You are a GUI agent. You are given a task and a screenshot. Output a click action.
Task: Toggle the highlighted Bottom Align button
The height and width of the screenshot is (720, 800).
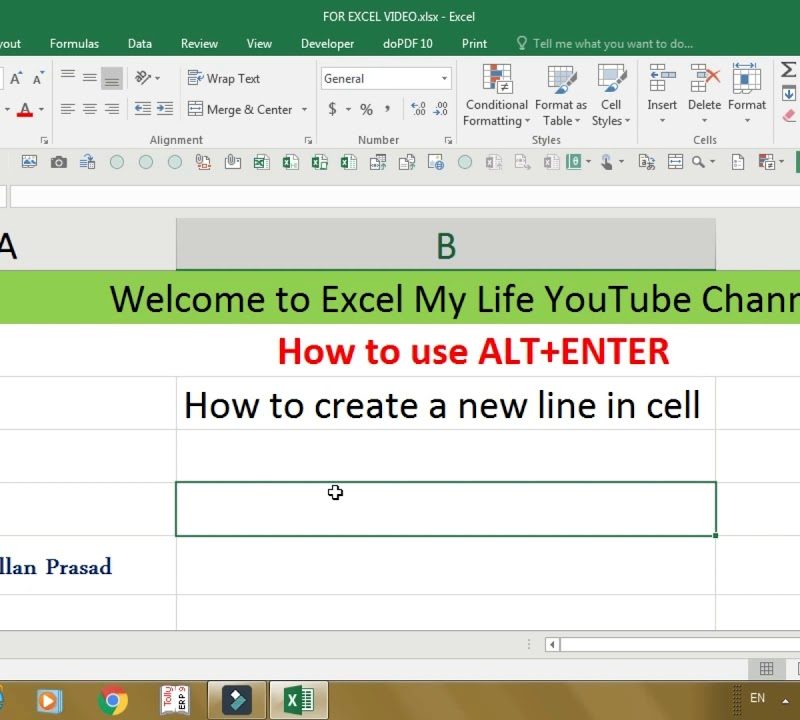[112, 78]
